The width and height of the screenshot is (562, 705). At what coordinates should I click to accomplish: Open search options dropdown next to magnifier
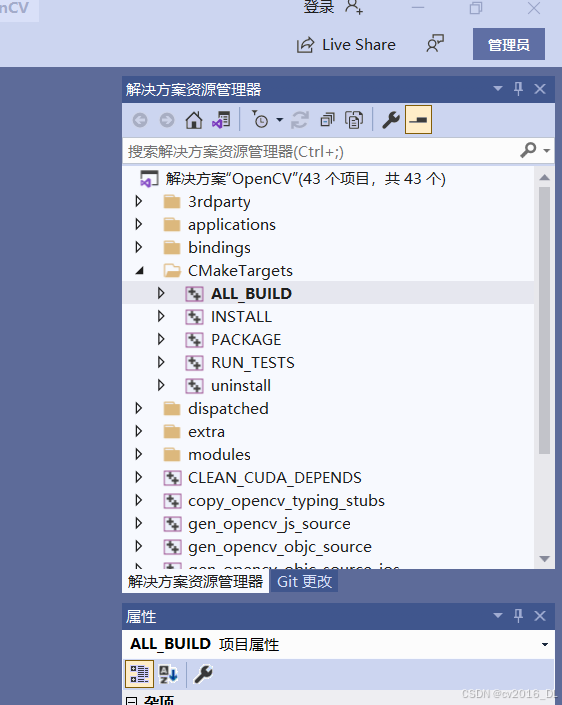547,151
